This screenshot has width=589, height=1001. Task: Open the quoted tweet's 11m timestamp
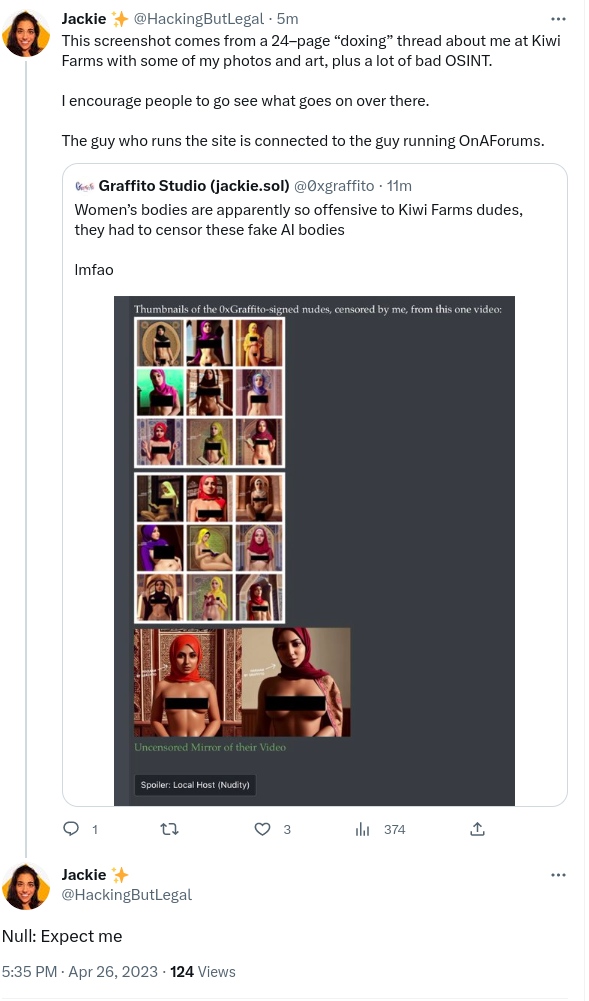(x=399, y=186)
